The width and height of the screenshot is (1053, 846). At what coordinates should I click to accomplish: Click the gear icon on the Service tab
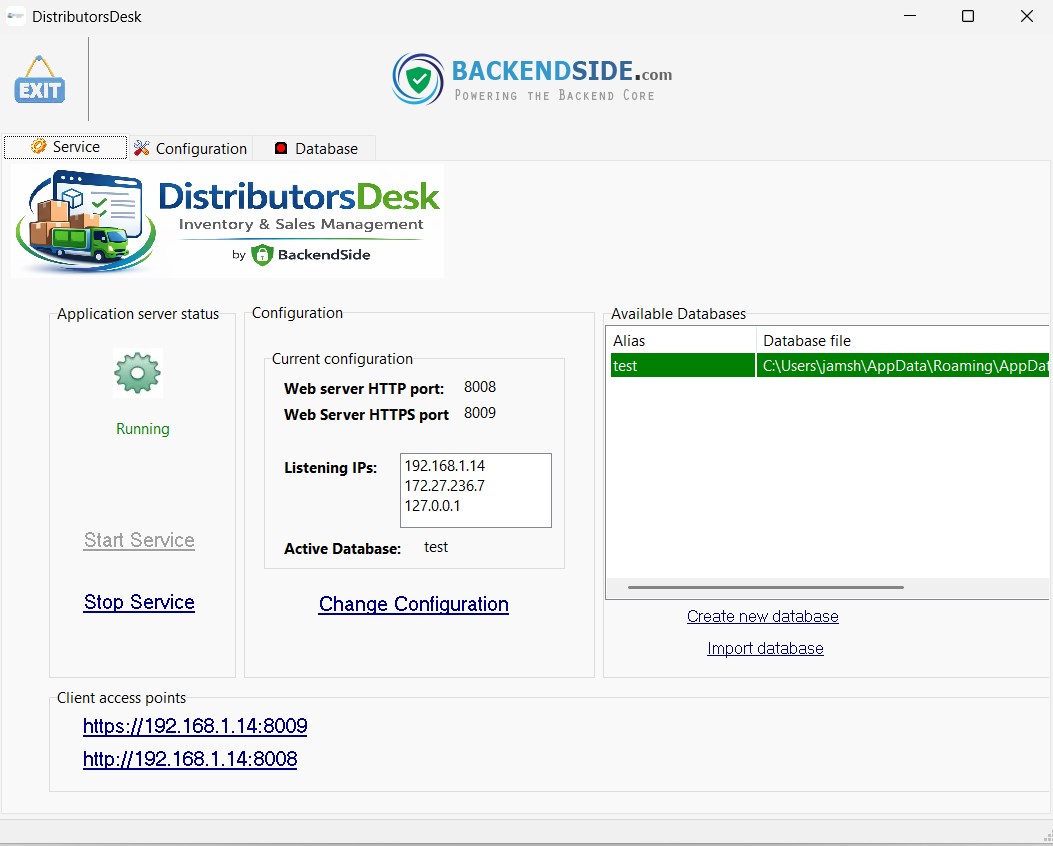coord(39,147)
